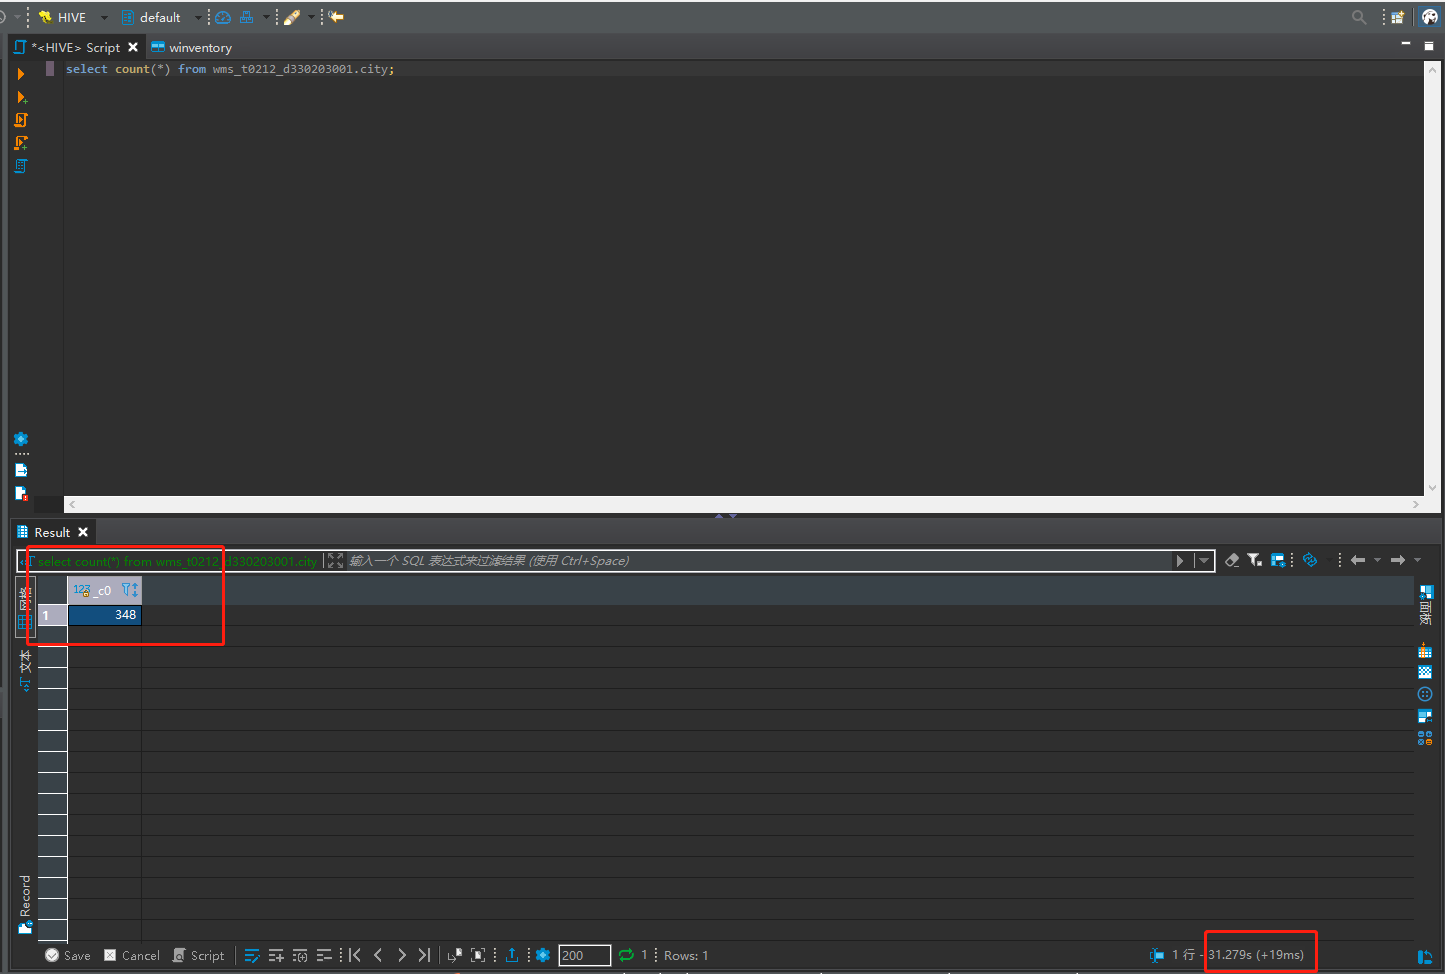Viewport: 1445px width, 974px height.
Task: Toggle the Record view mode
Action: tap(25, 905)
